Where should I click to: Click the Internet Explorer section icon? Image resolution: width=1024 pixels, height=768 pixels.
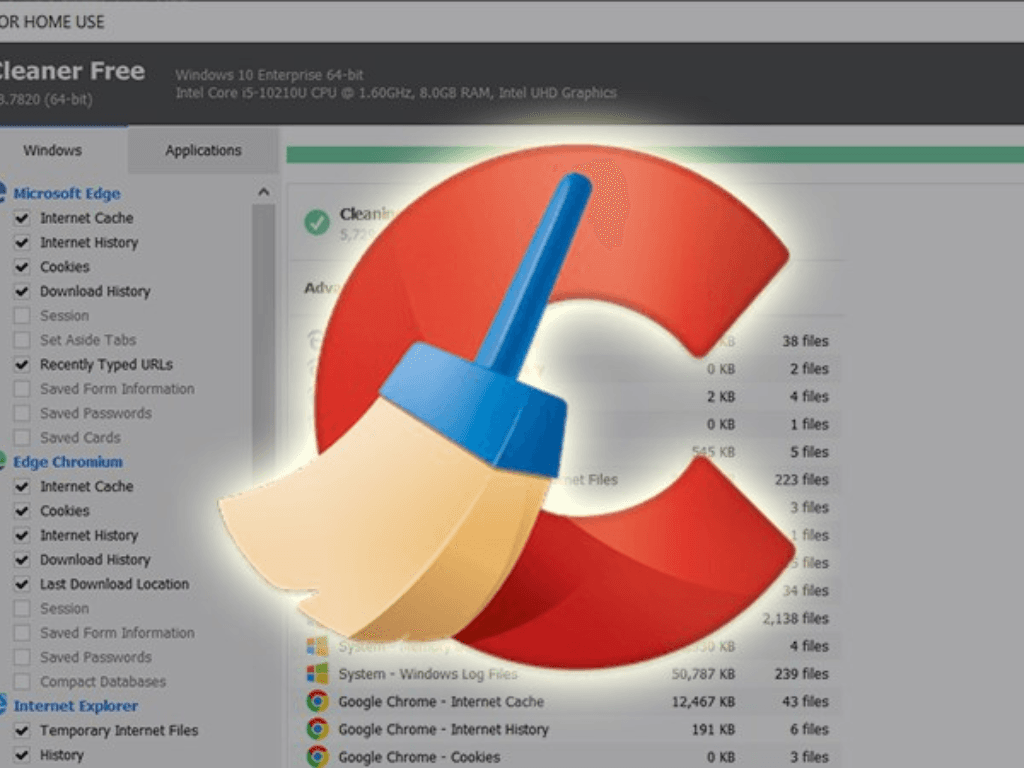click(x=3, y=706)
